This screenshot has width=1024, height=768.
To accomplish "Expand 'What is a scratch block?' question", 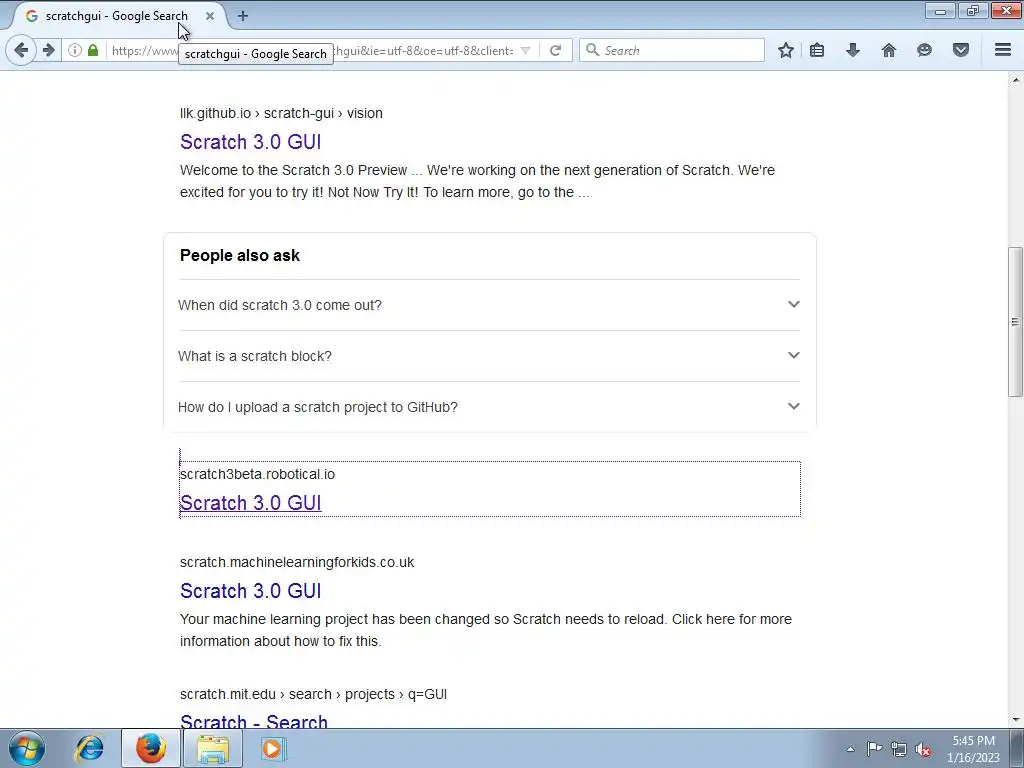I will coord(489,356).
